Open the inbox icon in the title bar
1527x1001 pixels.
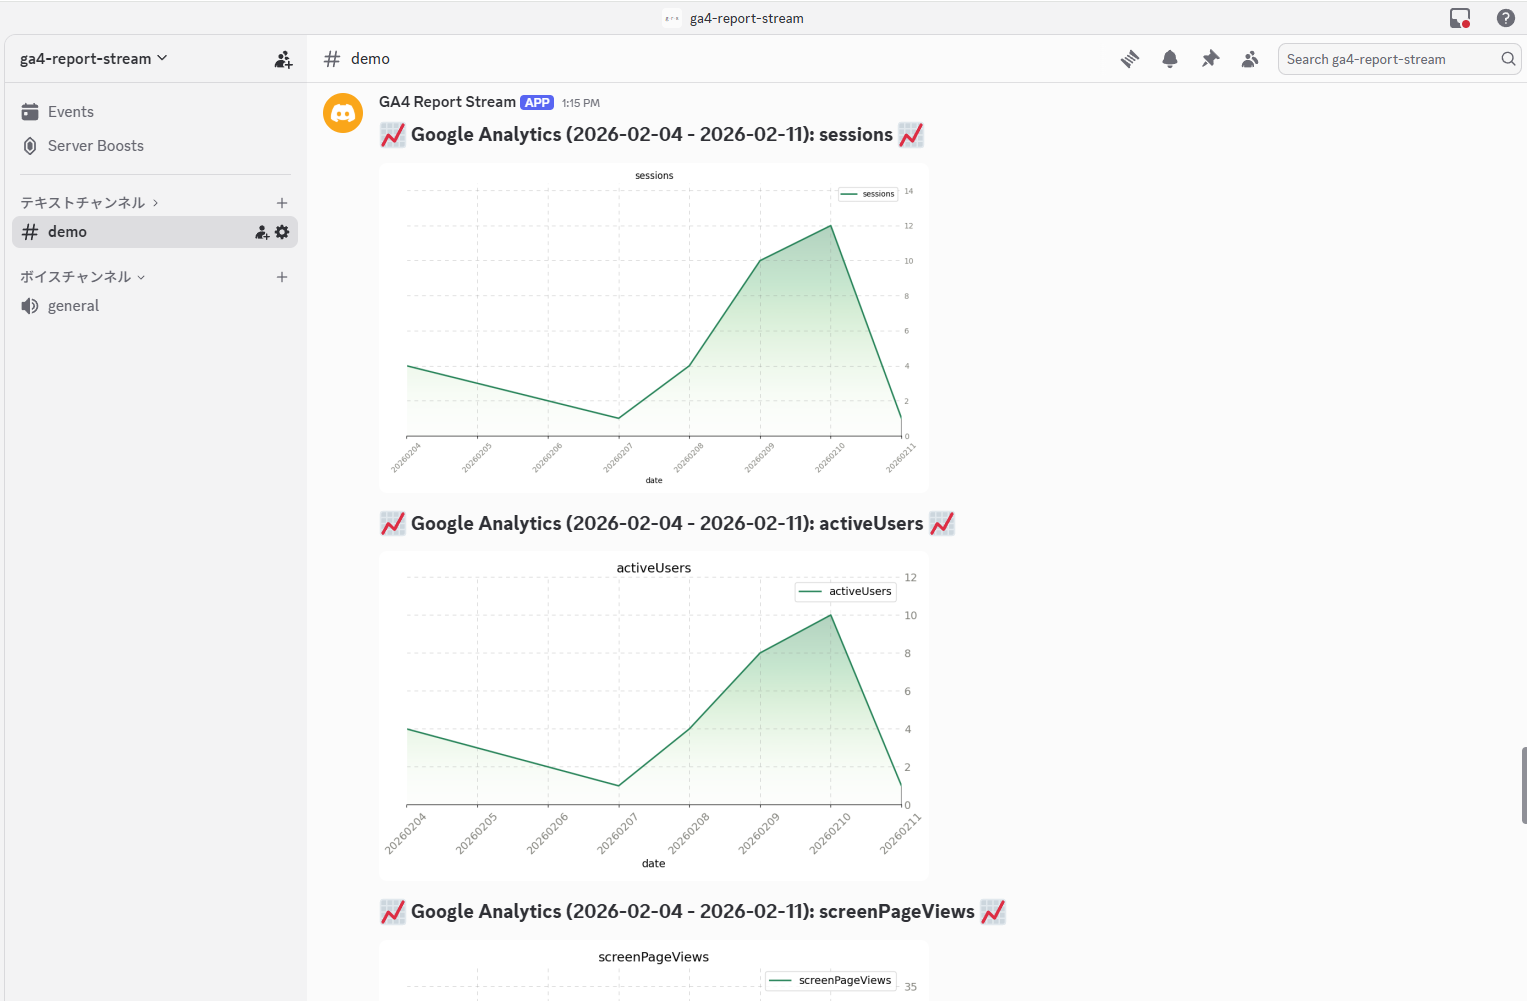point(1460,18)
